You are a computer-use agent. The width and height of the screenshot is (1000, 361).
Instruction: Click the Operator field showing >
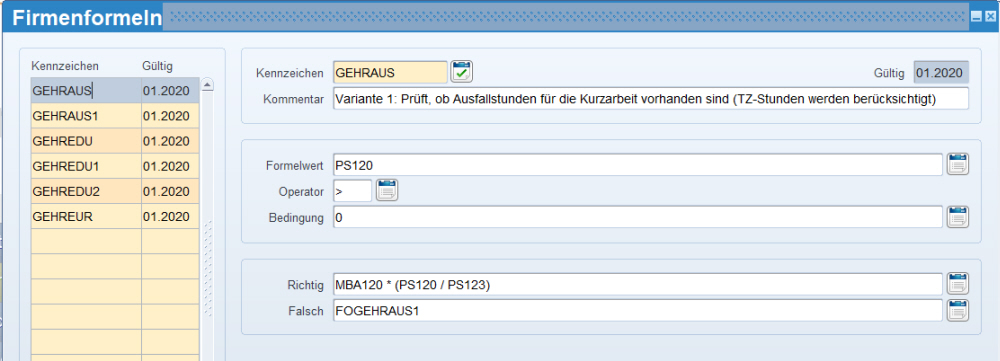point(352,191)
